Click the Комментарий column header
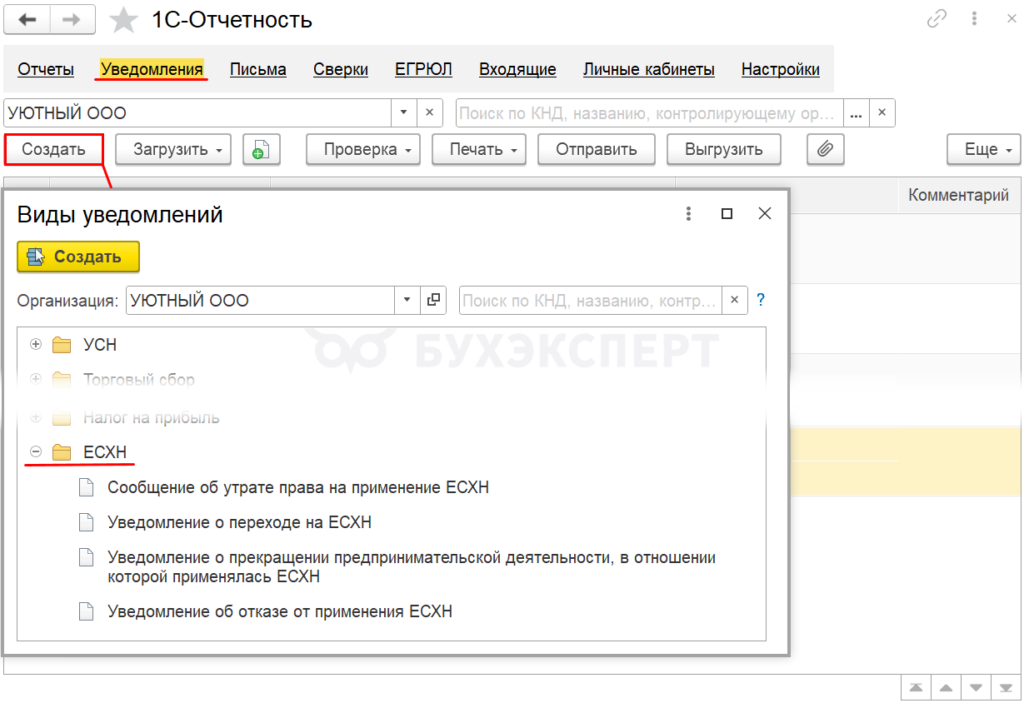This screenshot has width=1024, height=703. 958,195
